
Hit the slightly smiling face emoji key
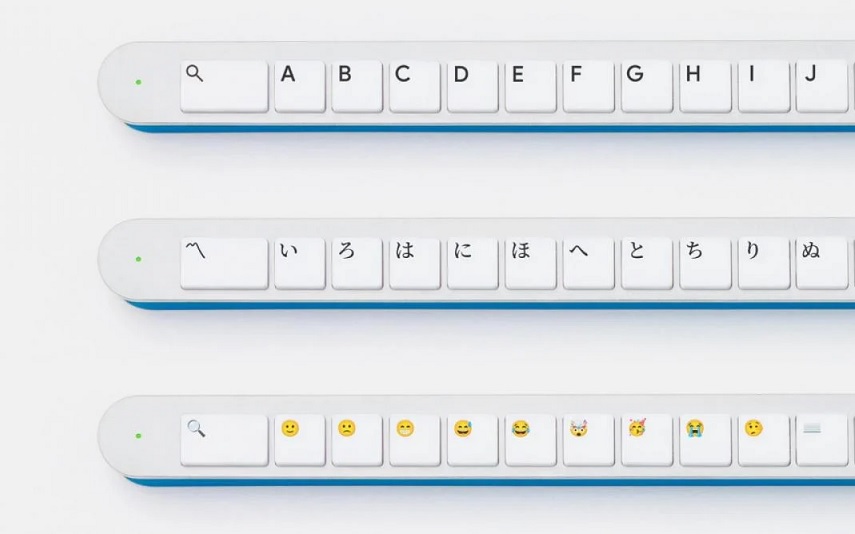pyautogui.click(x=299, y=440)
